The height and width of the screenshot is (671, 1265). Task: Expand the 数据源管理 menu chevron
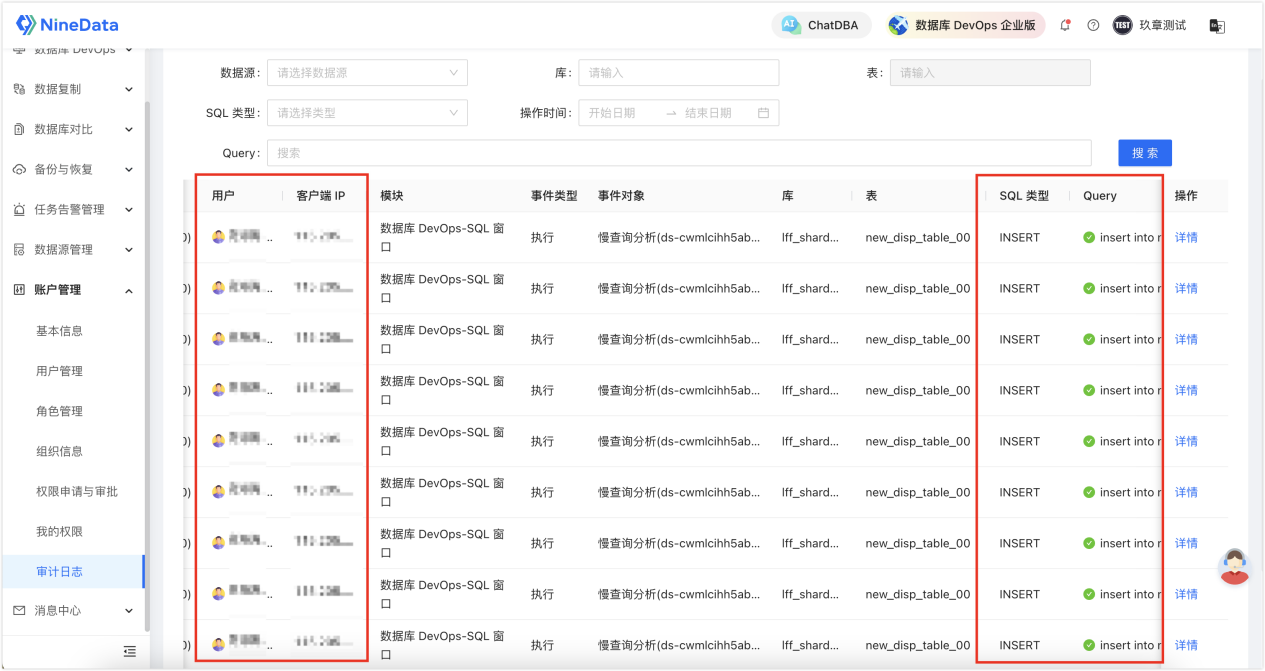(x=128, y=250)
